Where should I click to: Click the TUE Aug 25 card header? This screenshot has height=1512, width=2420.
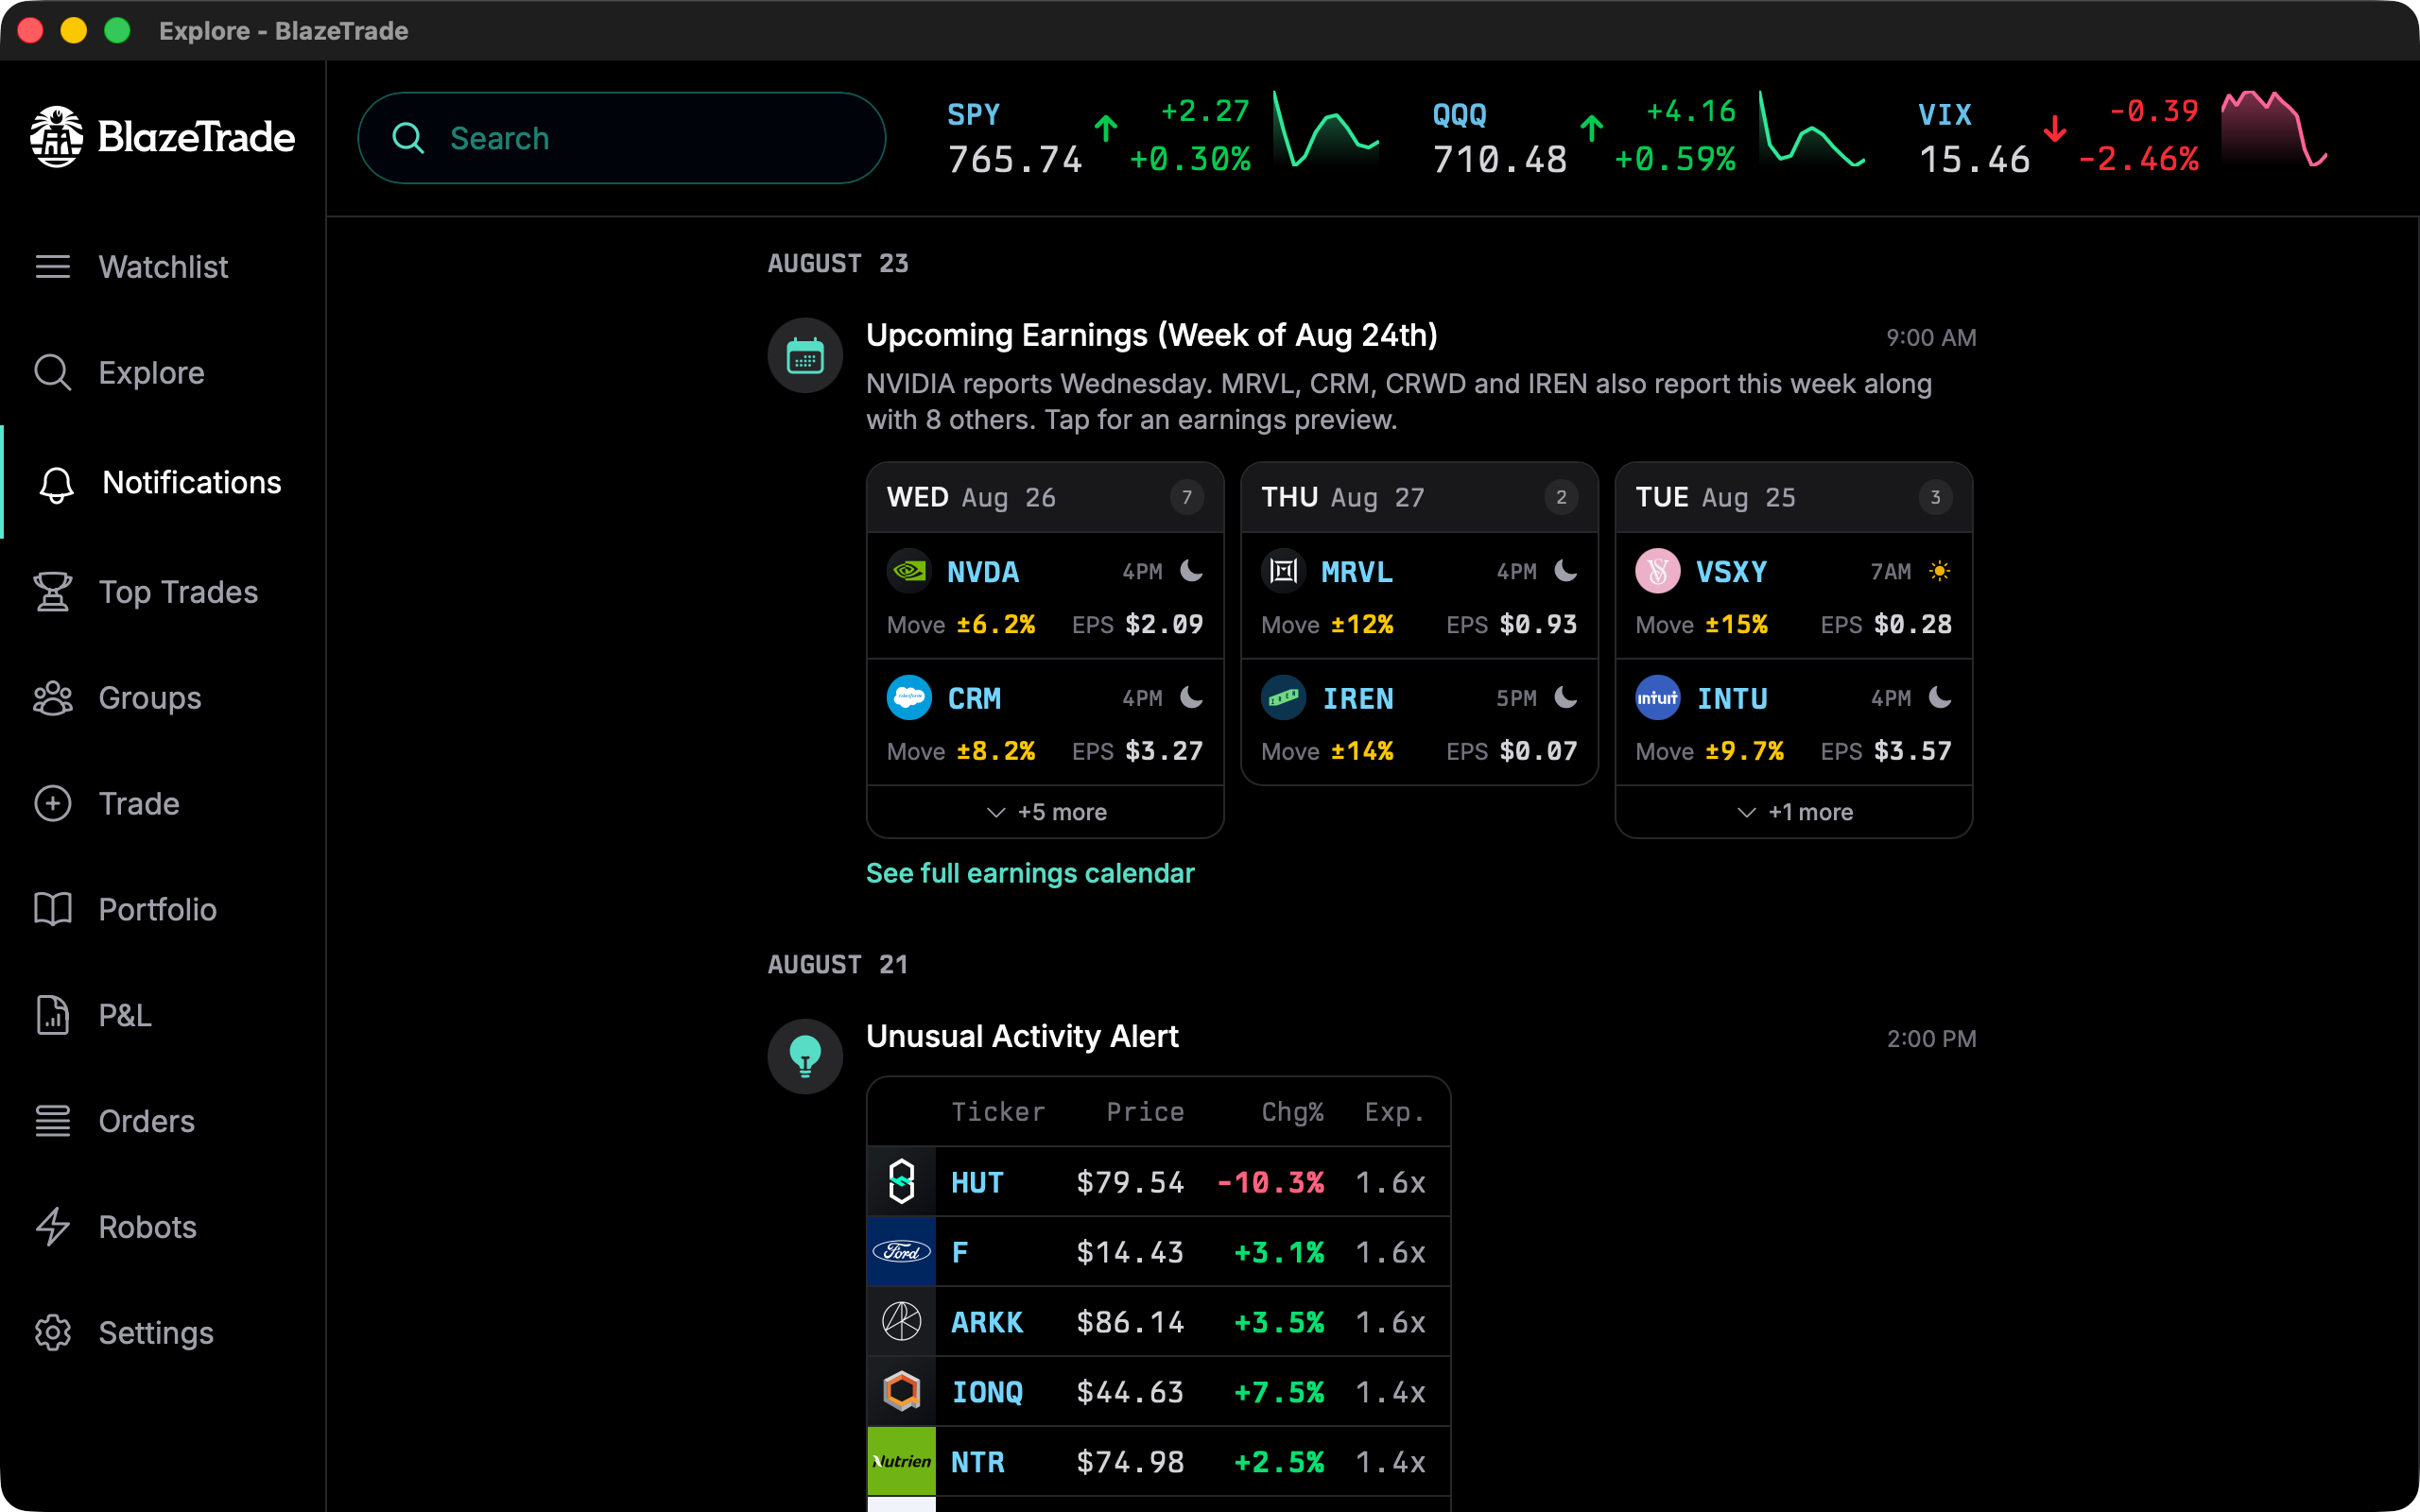[1794, 497]
